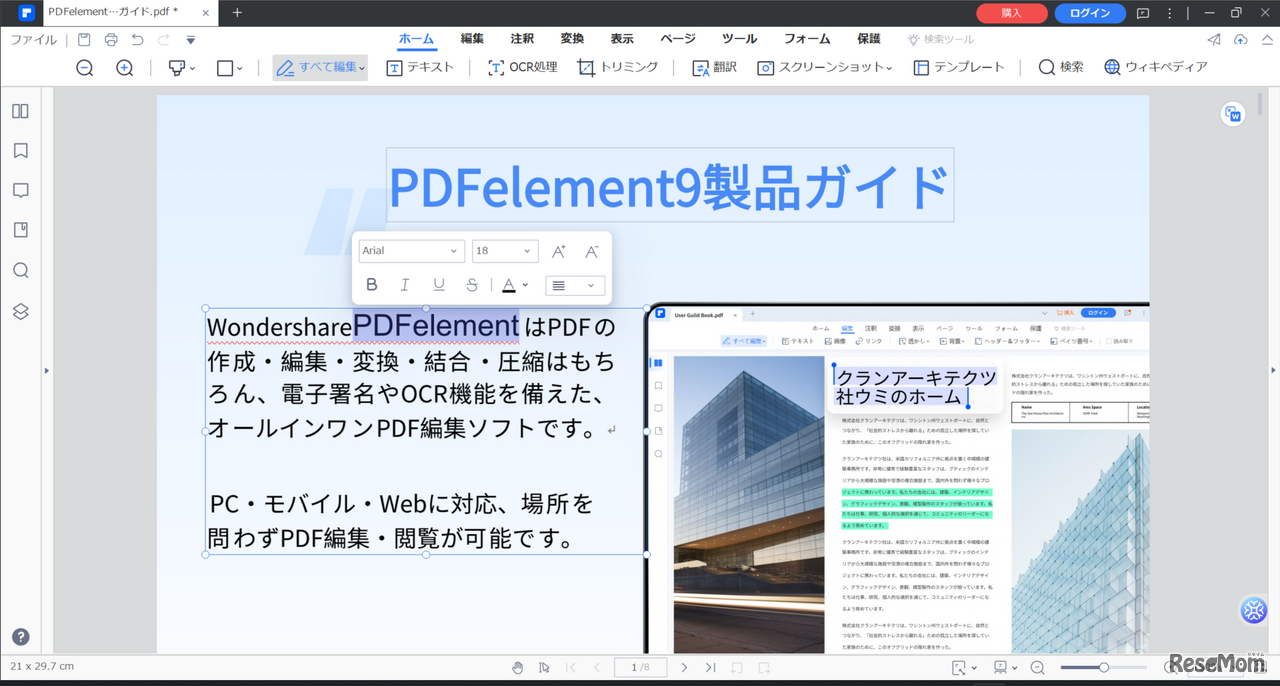Open the トリミング (crop) tool
The image size is (1280, 686).
point(617,67)
